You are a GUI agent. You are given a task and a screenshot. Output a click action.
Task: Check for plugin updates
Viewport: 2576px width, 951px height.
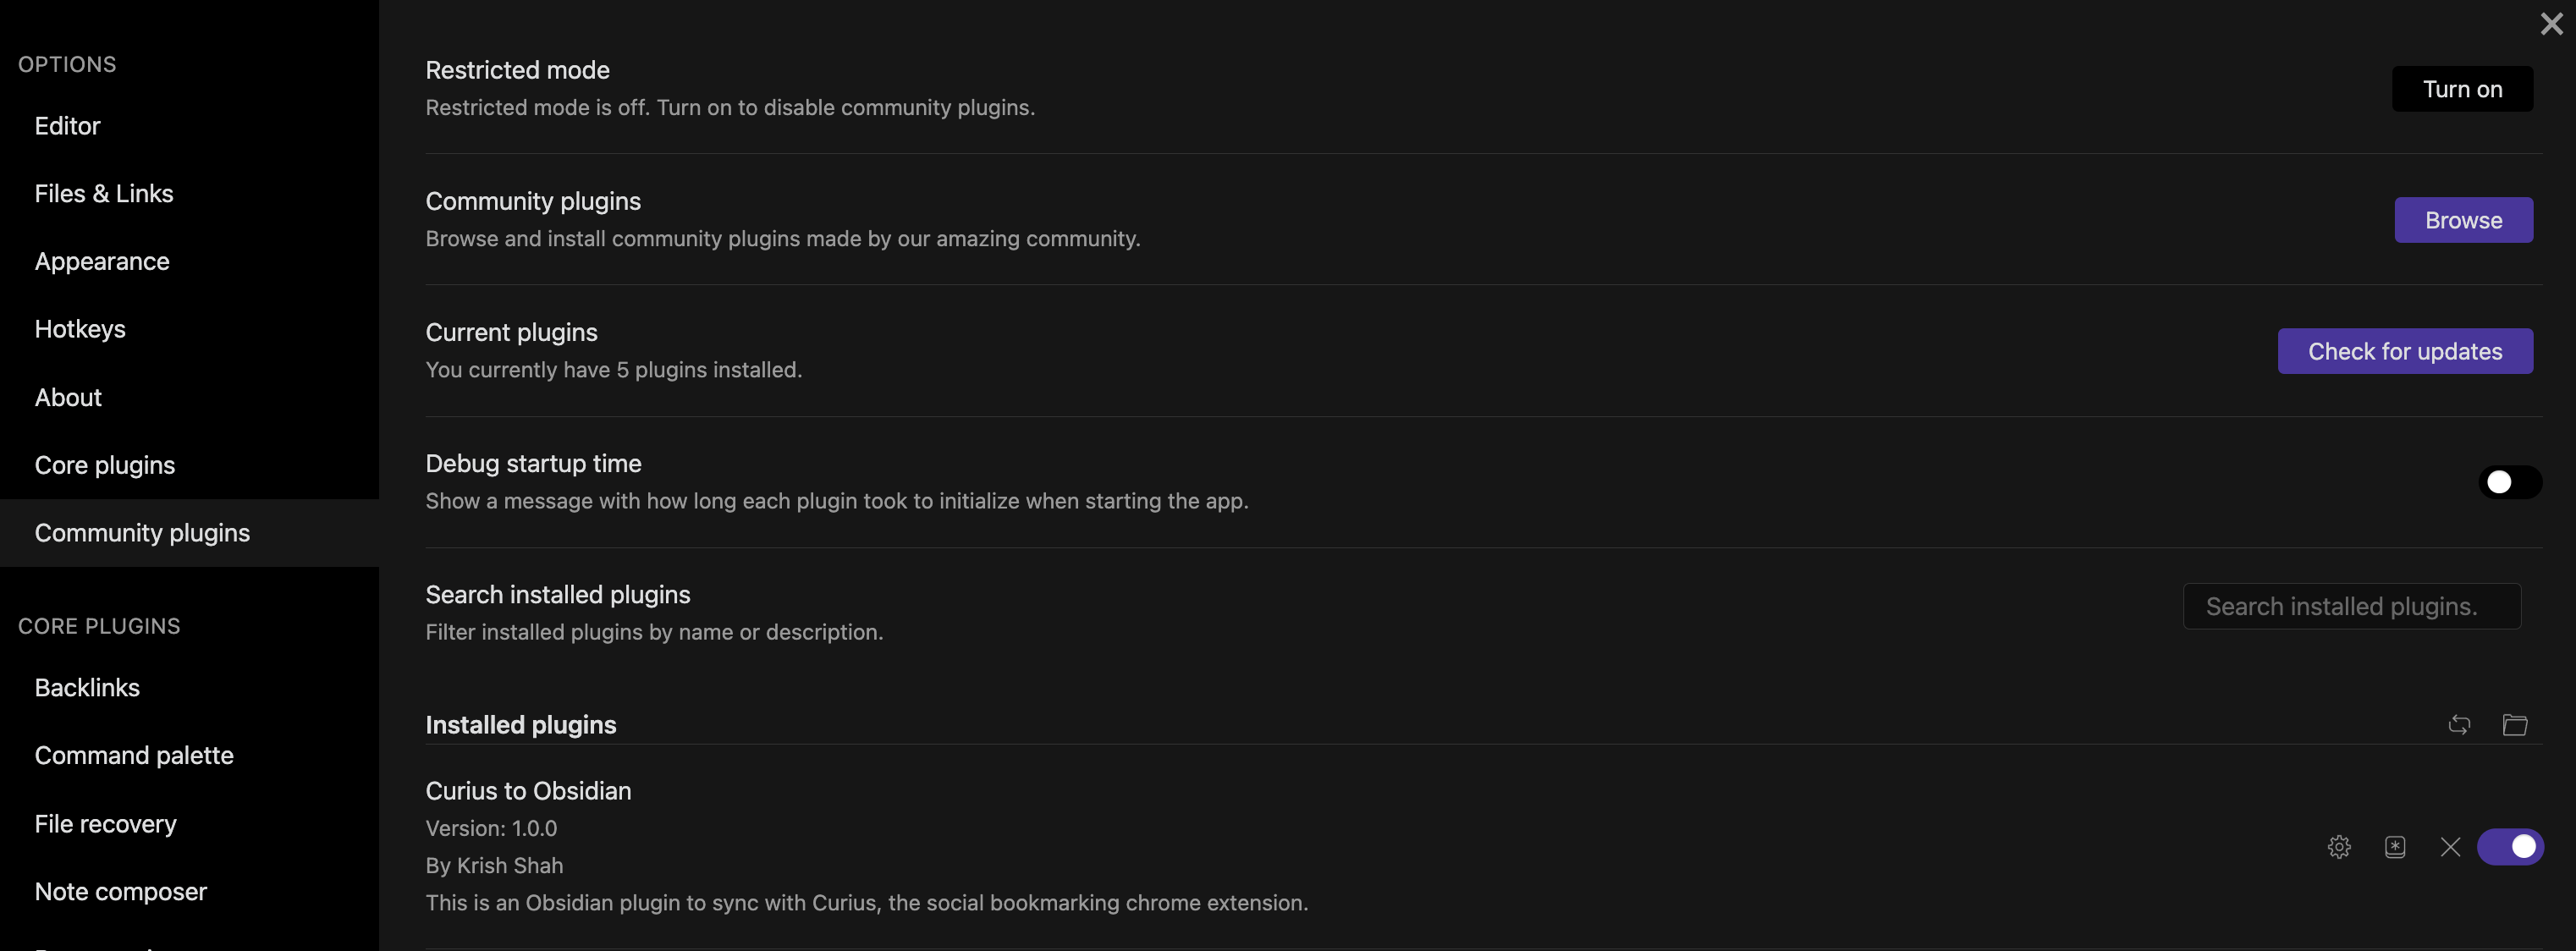point(2405,350)
